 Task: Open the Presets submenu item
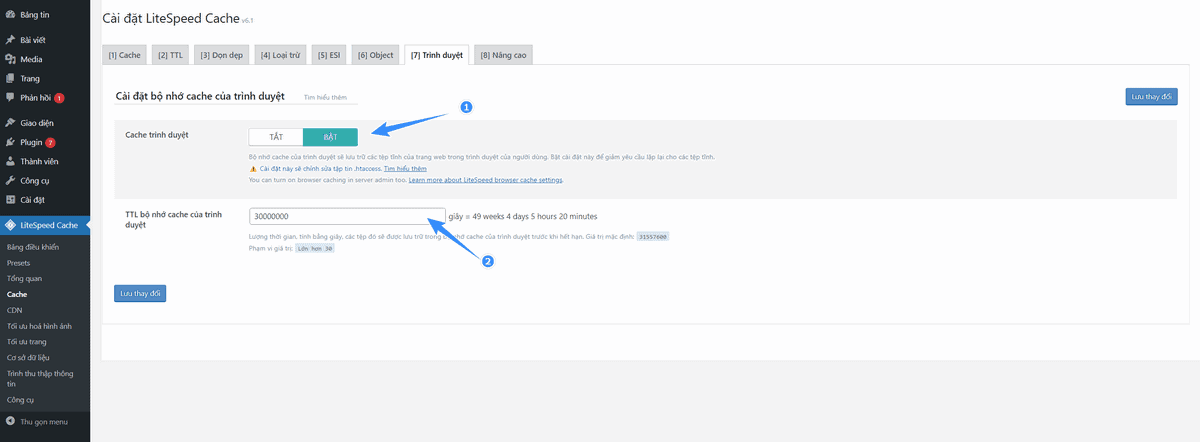point(18,262)
